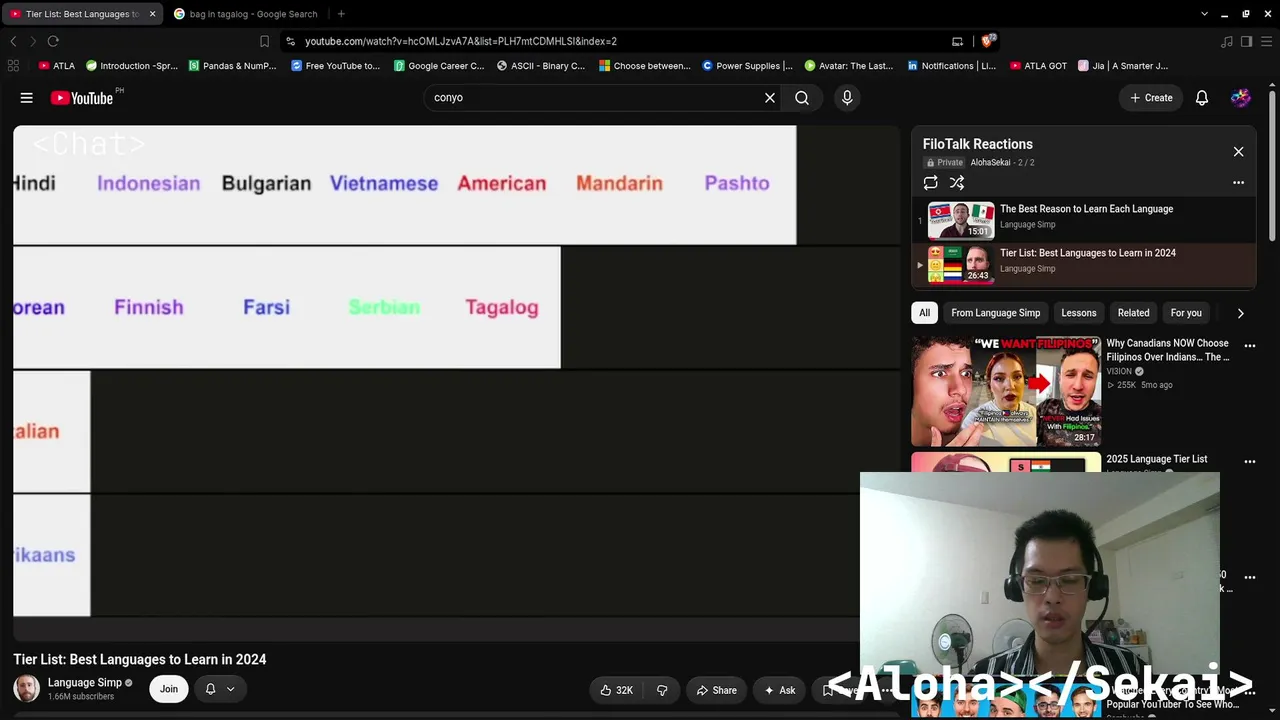Open the Language Simp channel name link
Image resolution: width=1280 pixels, height=720 pixels.
(x=85, y=683)
